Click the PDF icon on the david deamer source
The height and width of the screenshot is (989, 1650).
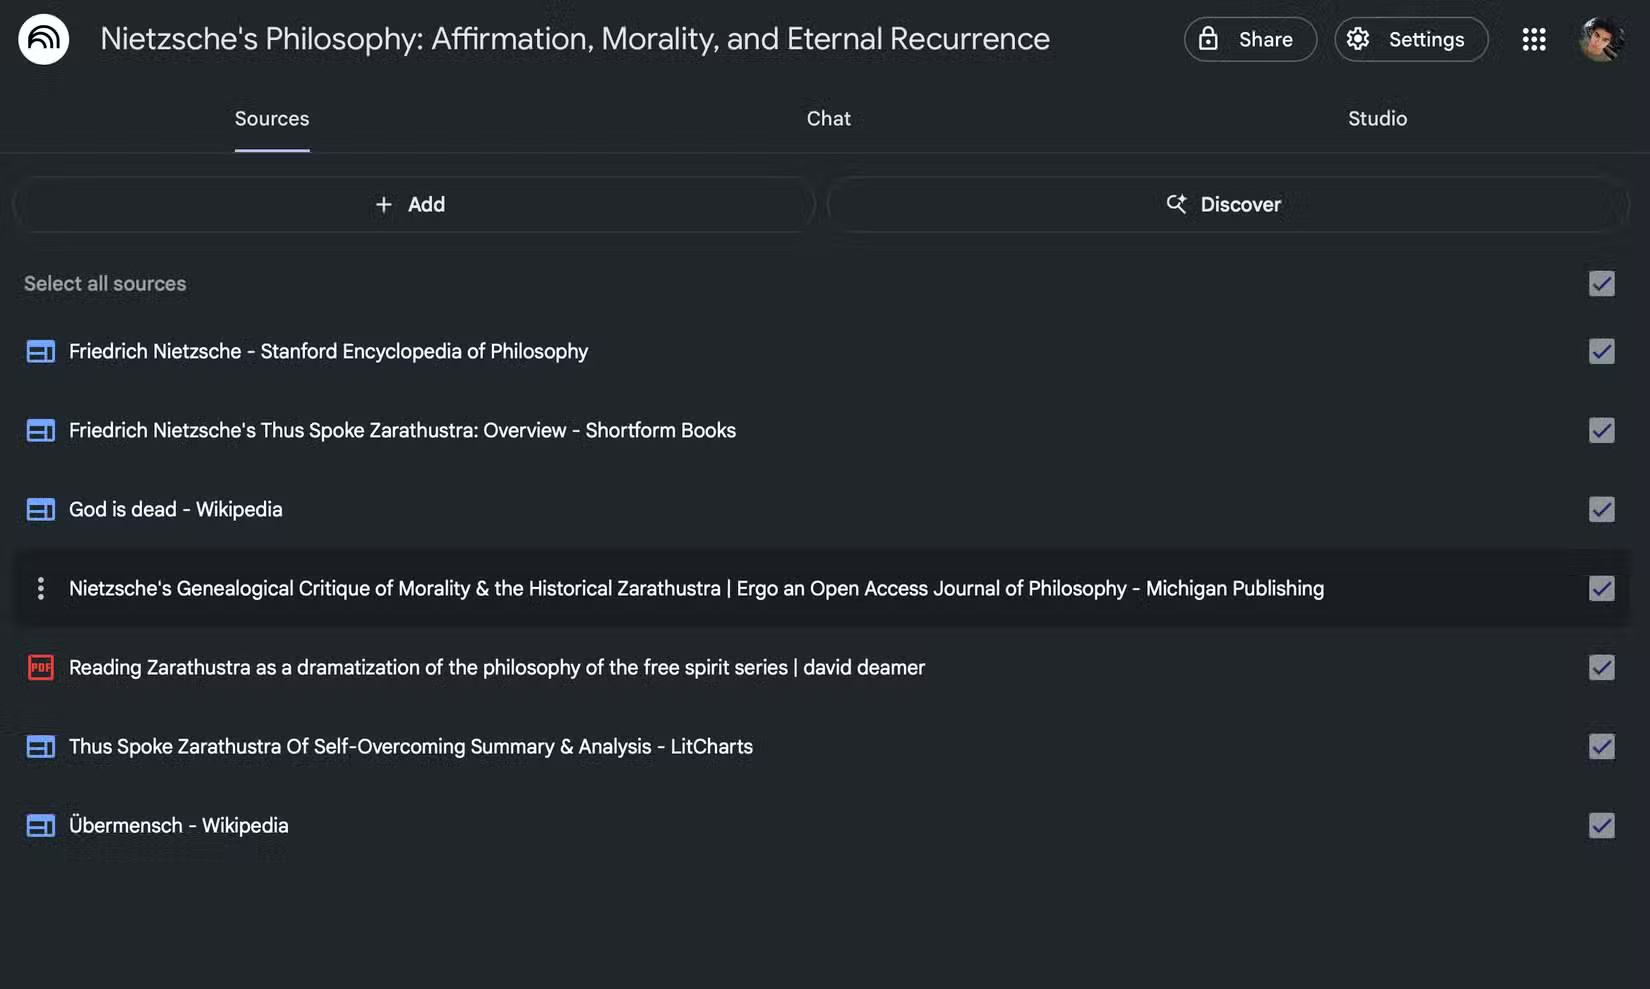click(40, 667)
